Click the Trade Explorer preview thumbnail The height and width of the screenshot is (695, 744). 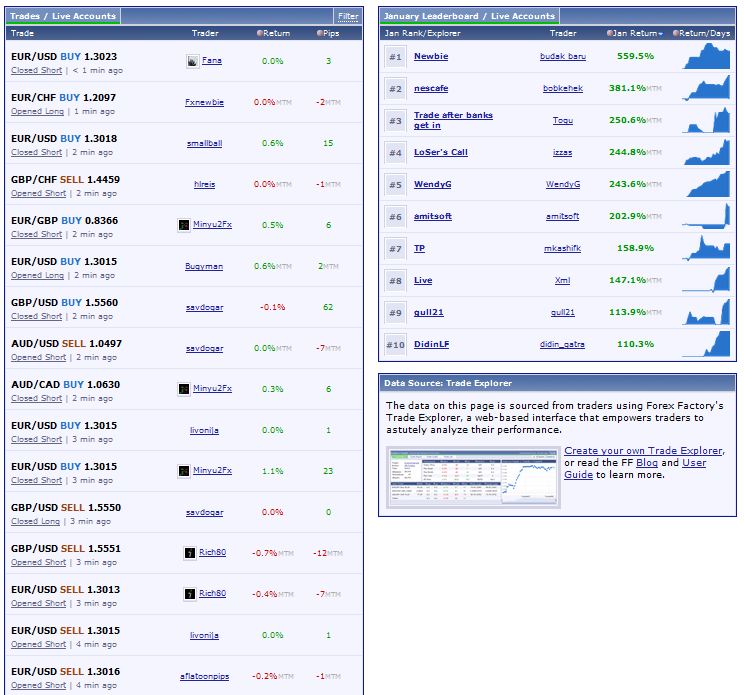click(472, 478)
